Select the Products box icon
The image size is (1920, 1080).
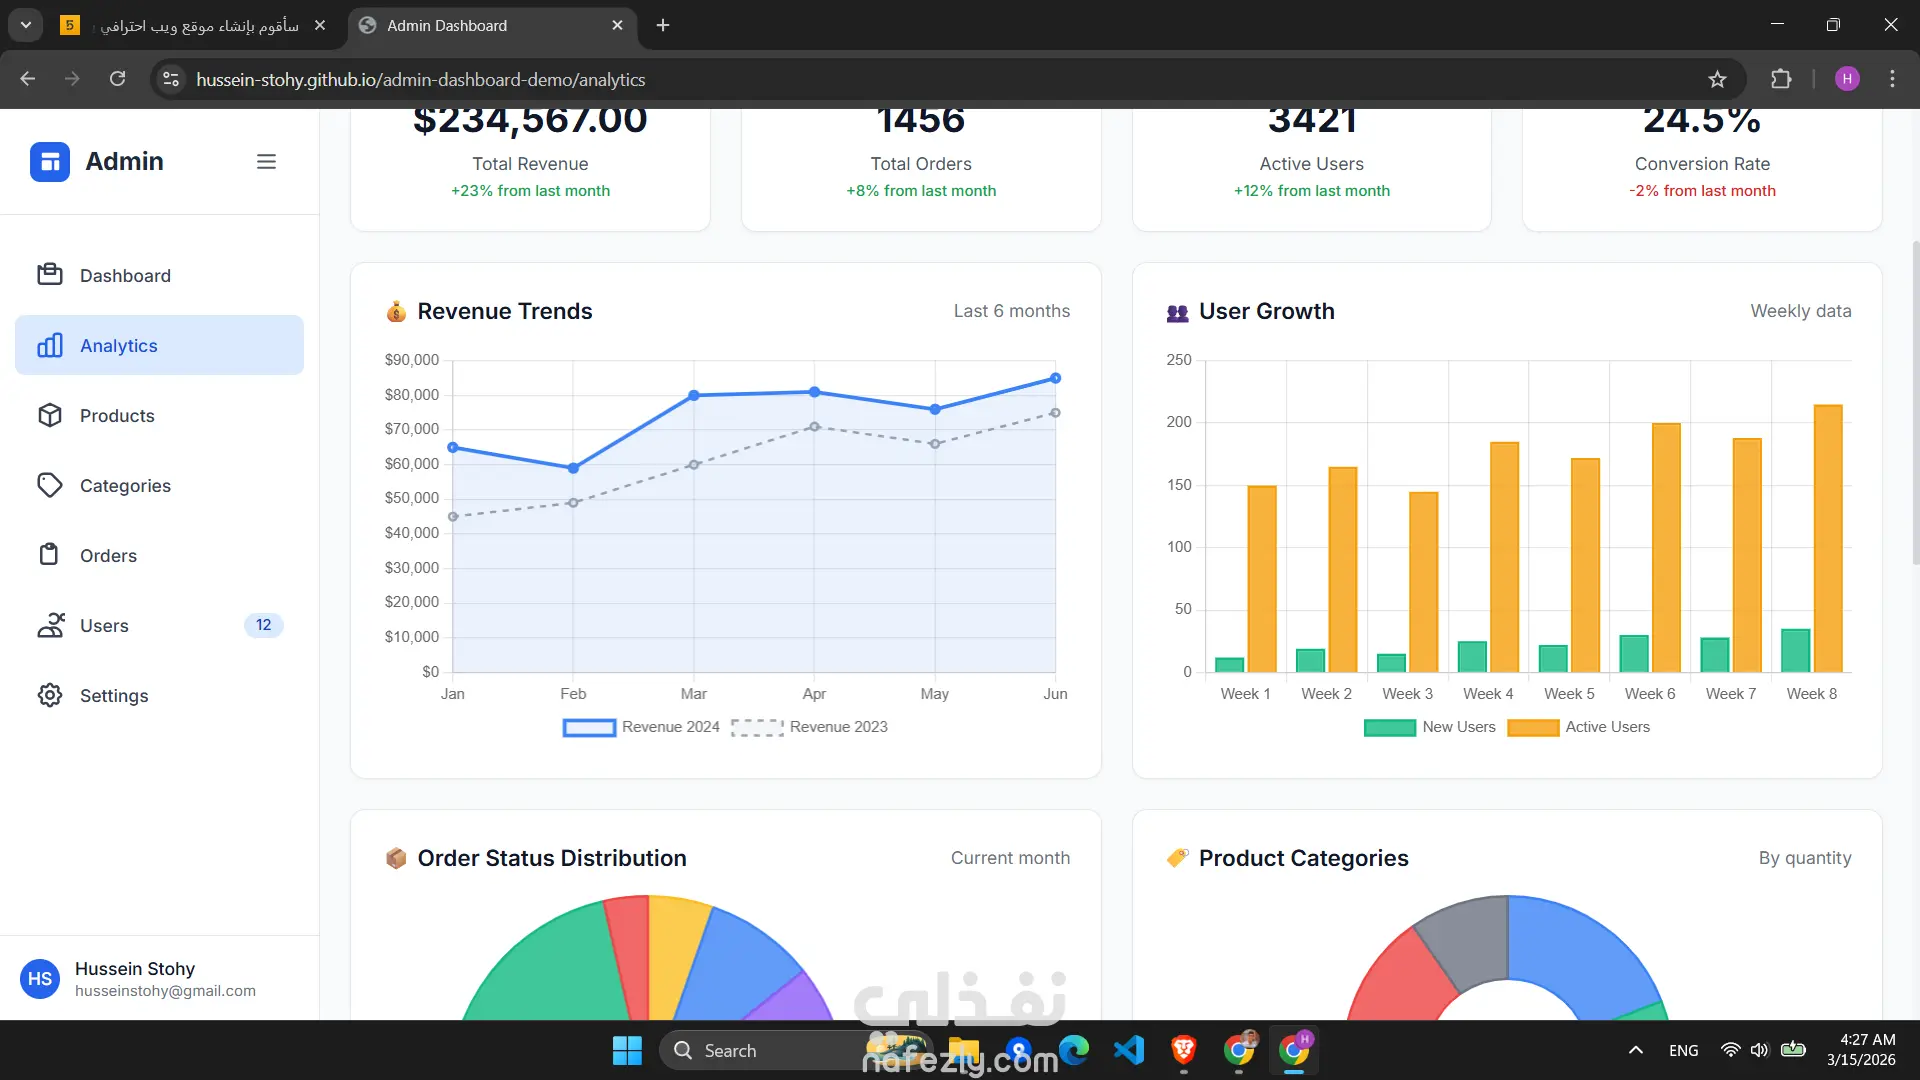[x=50, y=415]
